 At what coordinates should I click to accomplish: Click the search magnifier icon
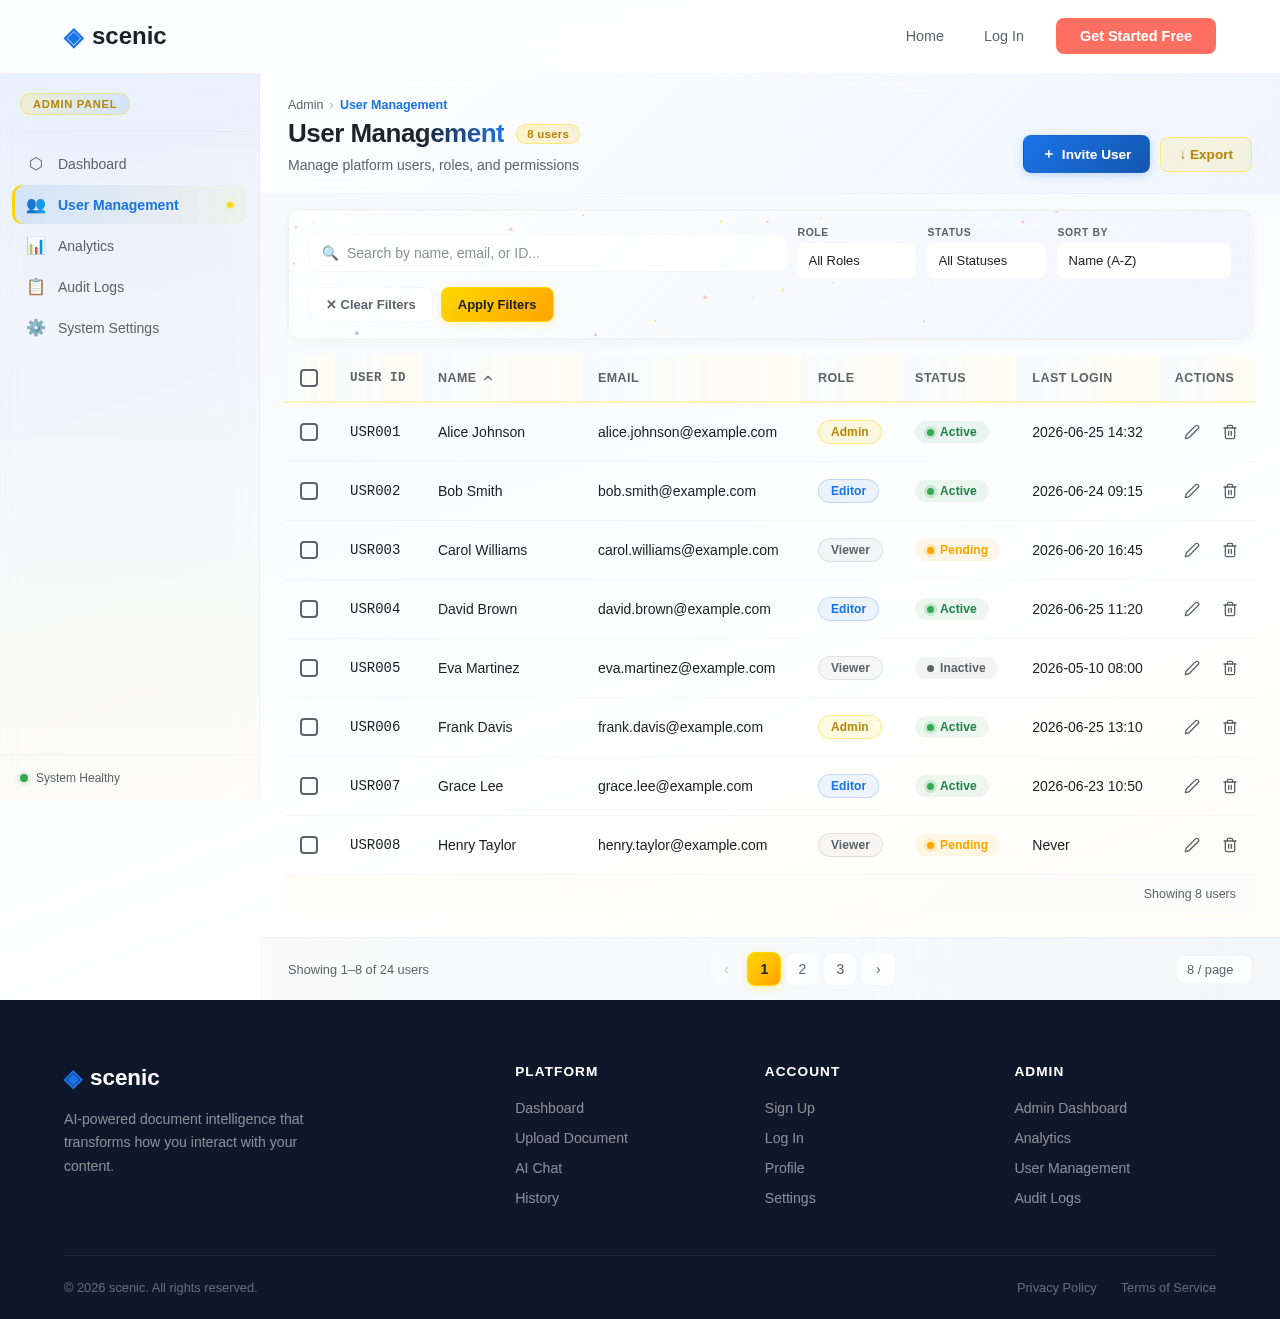(x=330, y=253)
